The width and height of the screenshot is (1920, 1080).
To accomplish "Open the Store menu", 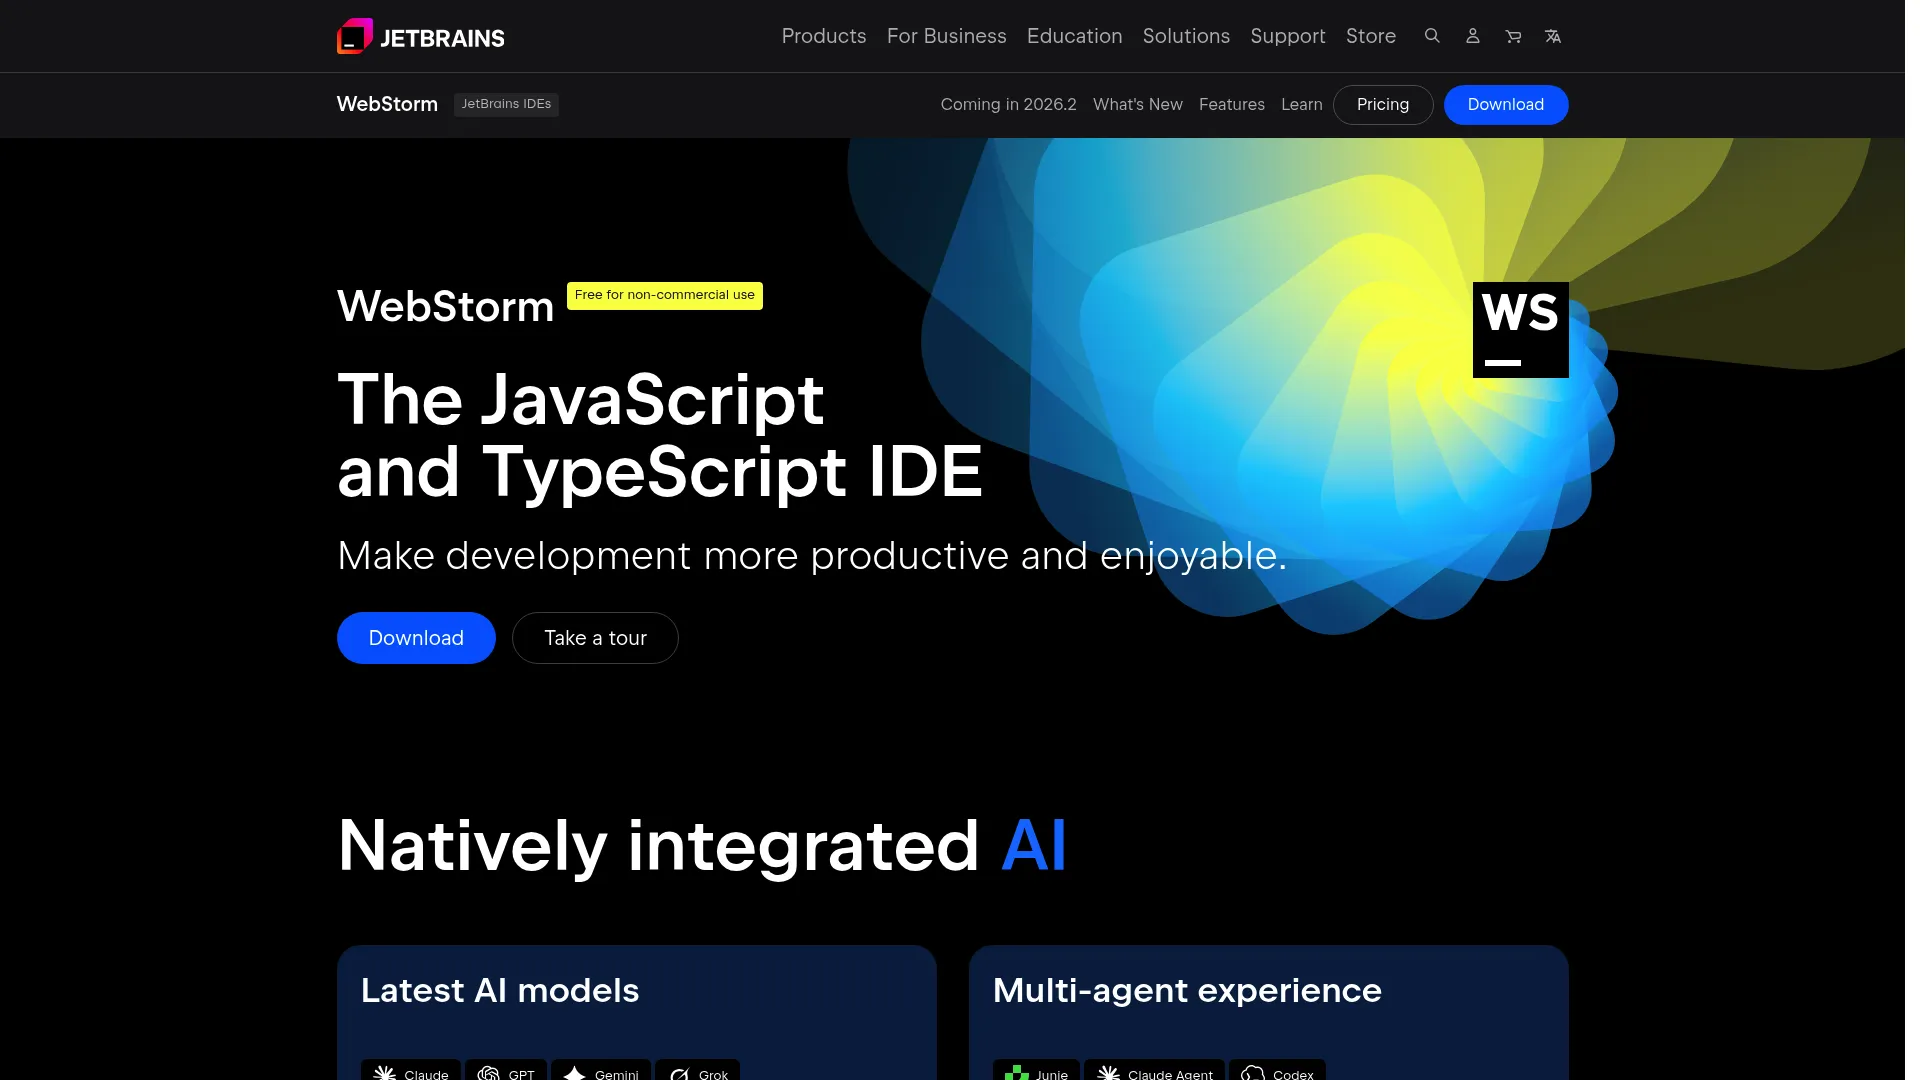I will click(x=1371, y=36).
